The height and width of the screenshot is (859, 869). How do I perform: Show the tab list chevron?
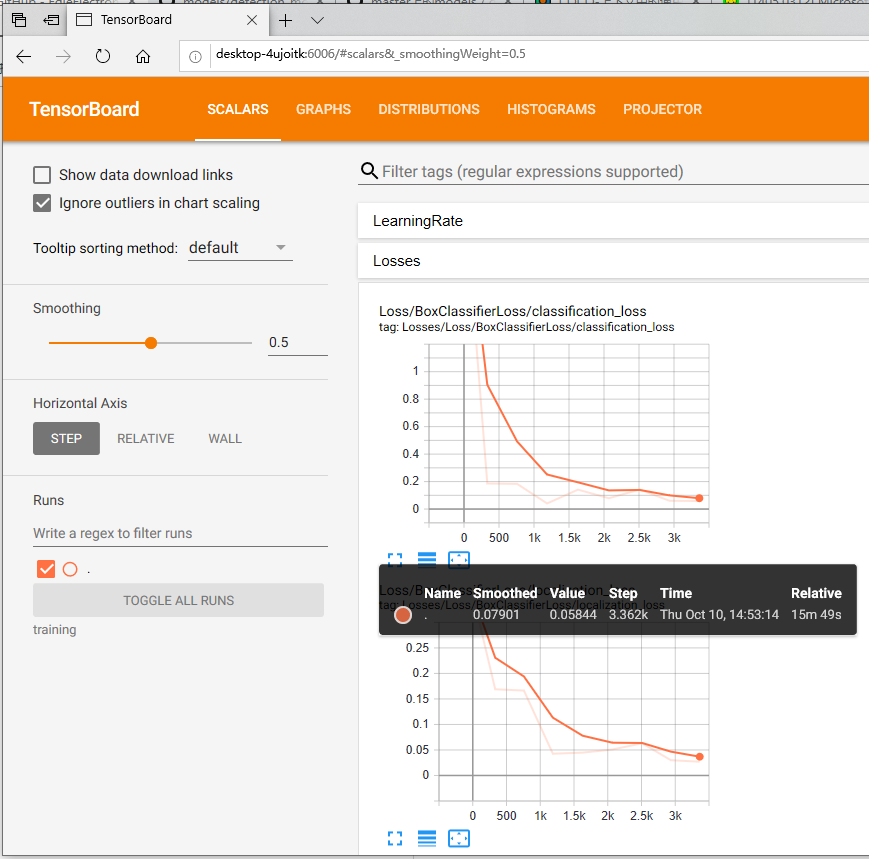318,21
